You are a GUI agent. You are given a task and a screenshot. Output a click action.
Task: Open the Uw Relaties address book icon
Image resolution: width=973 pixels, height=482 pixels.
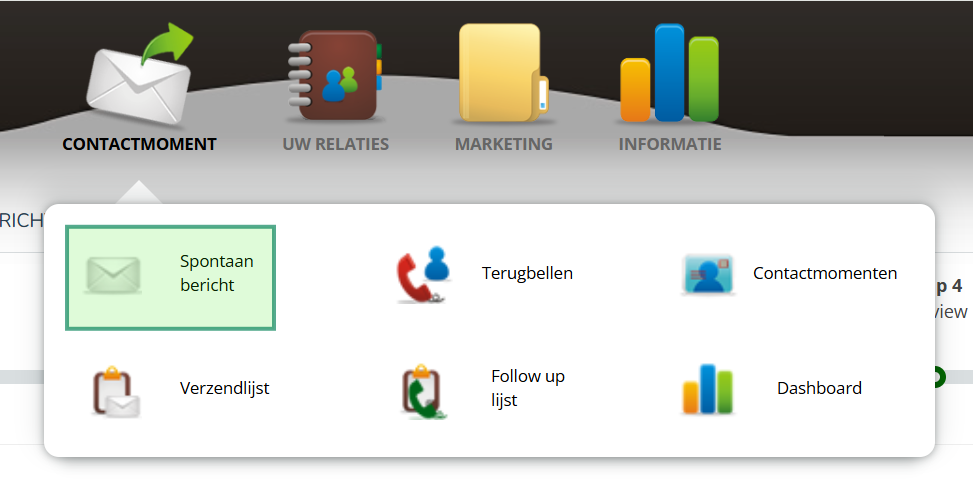335,74
